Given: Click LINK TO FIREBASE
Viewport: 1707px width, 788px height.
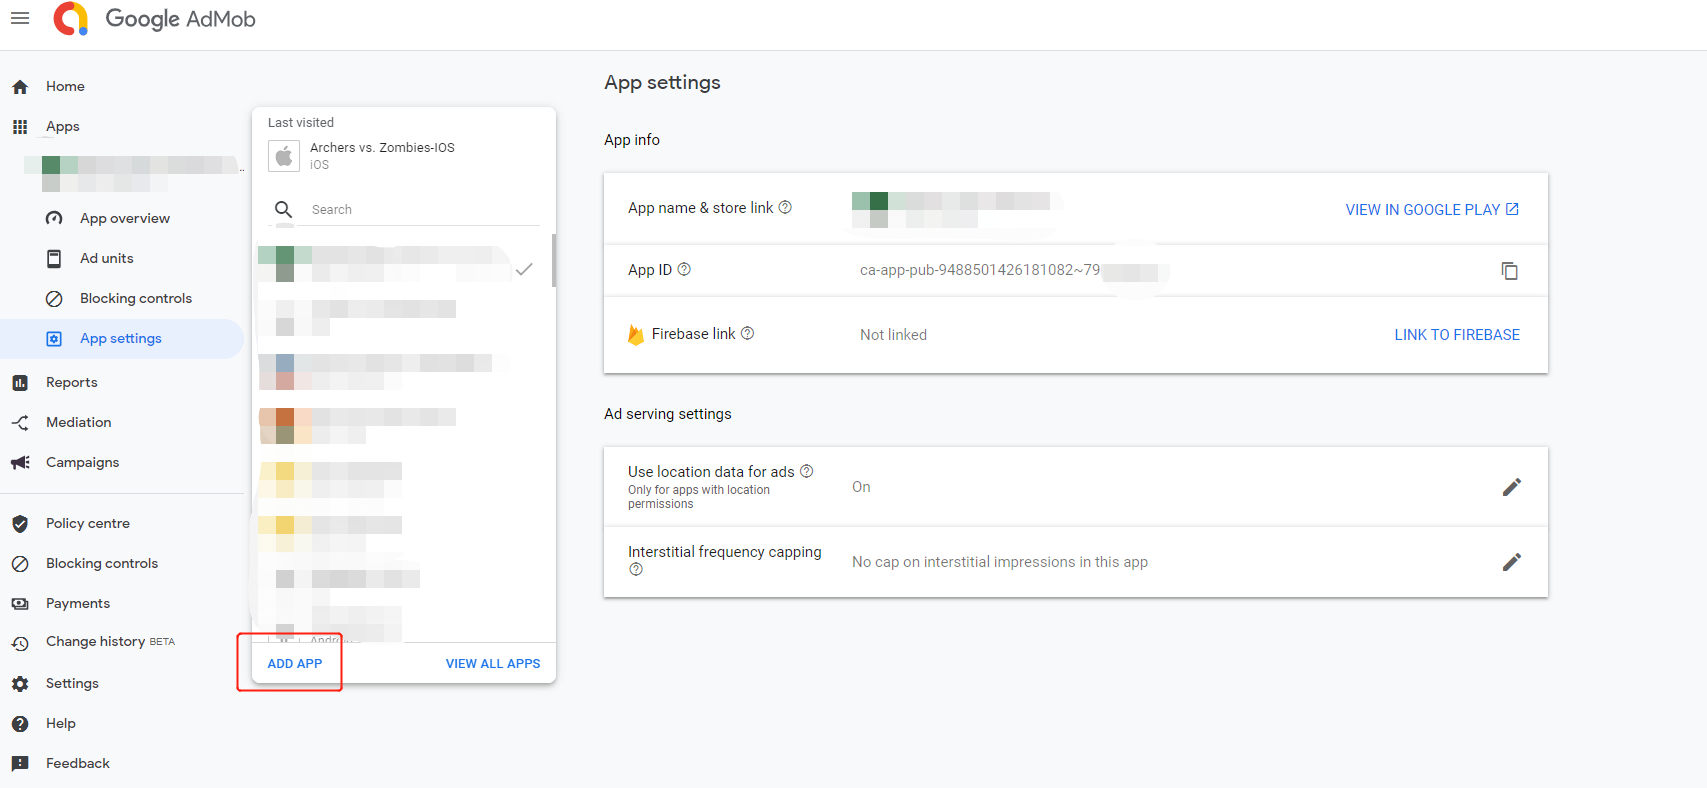Looking at the screenshot, I should coord(1456,335).
